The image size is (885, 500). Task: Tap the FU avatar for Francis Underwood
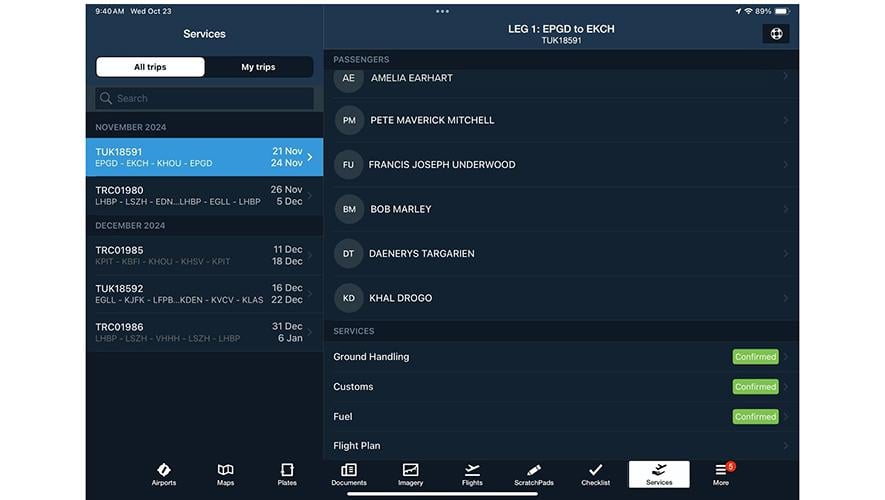(x=348, y=165)
